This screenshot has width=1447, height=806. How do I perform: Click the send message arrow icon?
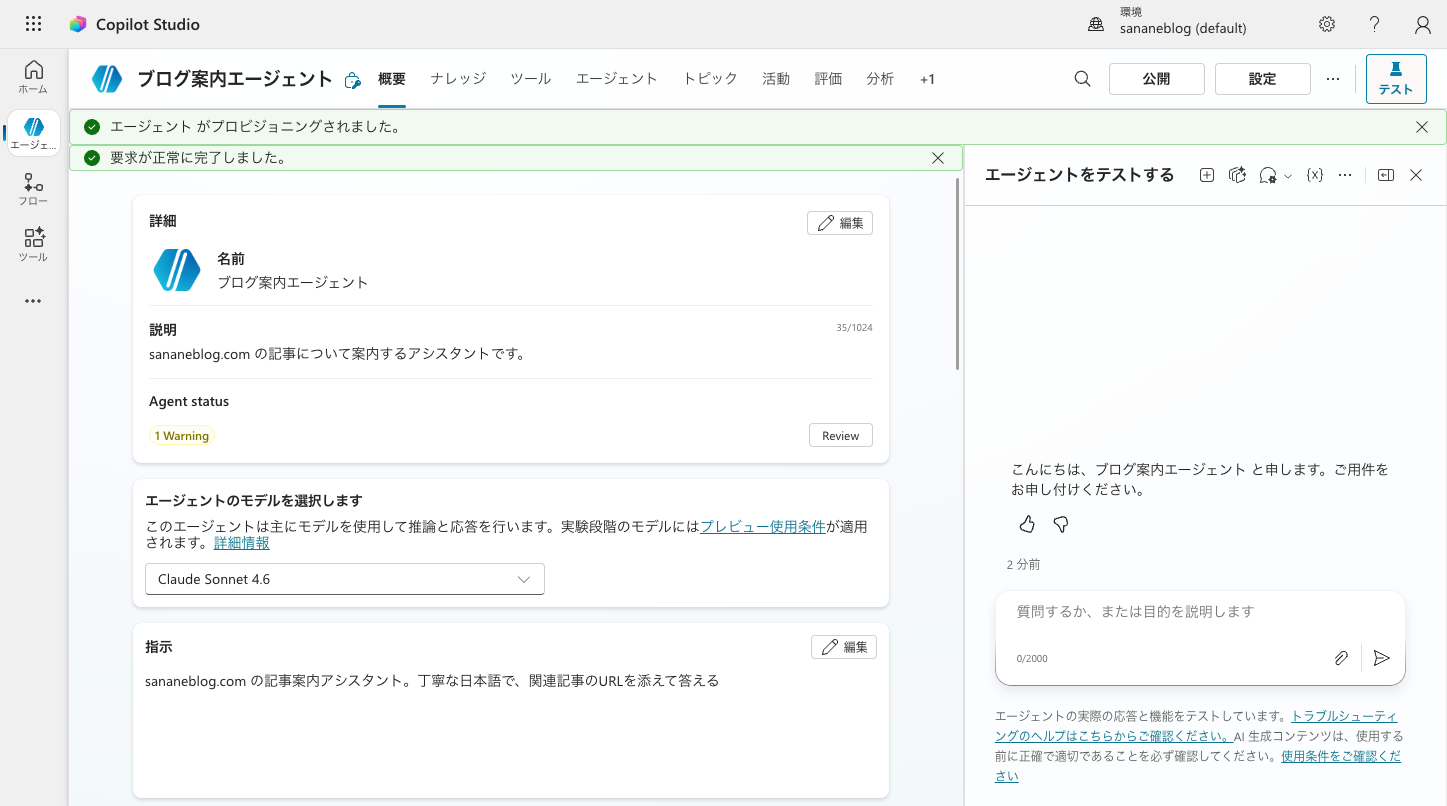click(1381, 658)
